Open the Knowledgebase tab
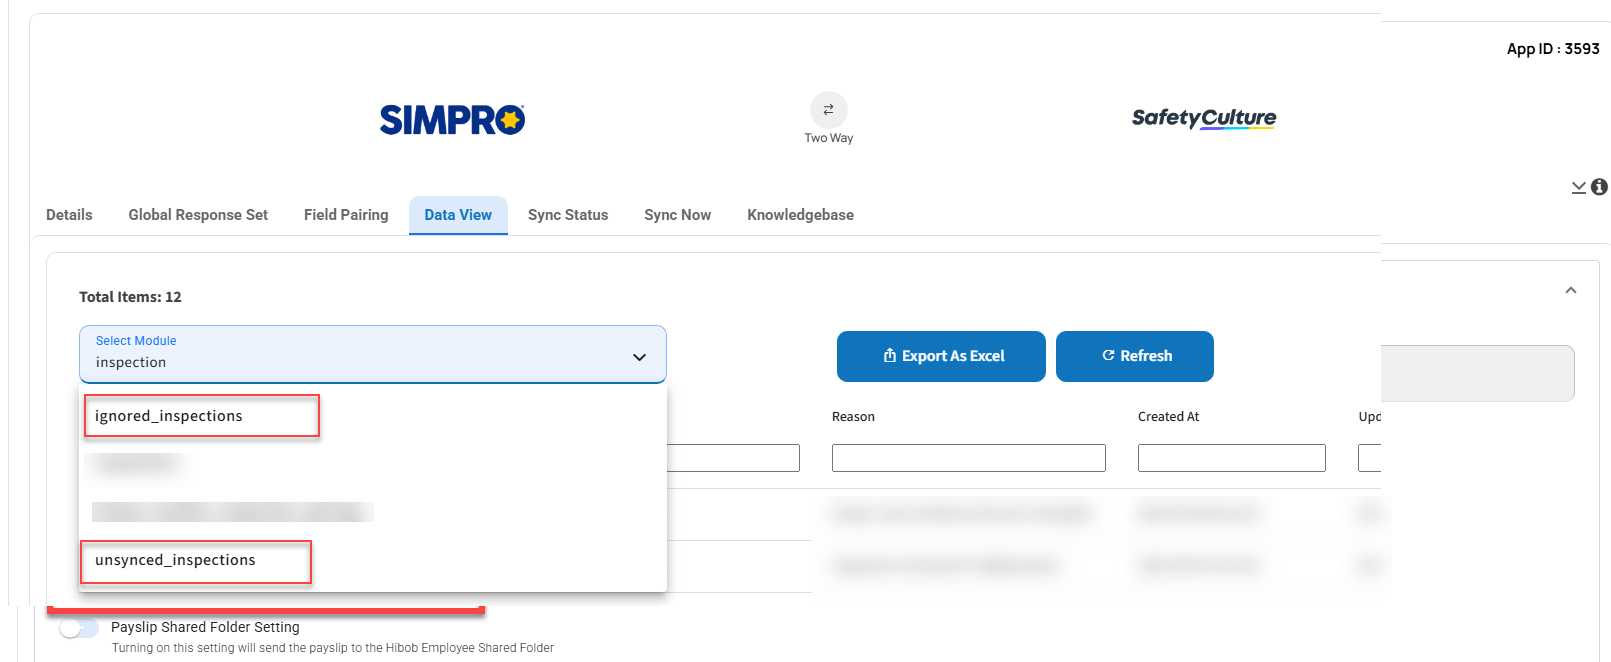 pyautogui.click(x=801, y=215)
